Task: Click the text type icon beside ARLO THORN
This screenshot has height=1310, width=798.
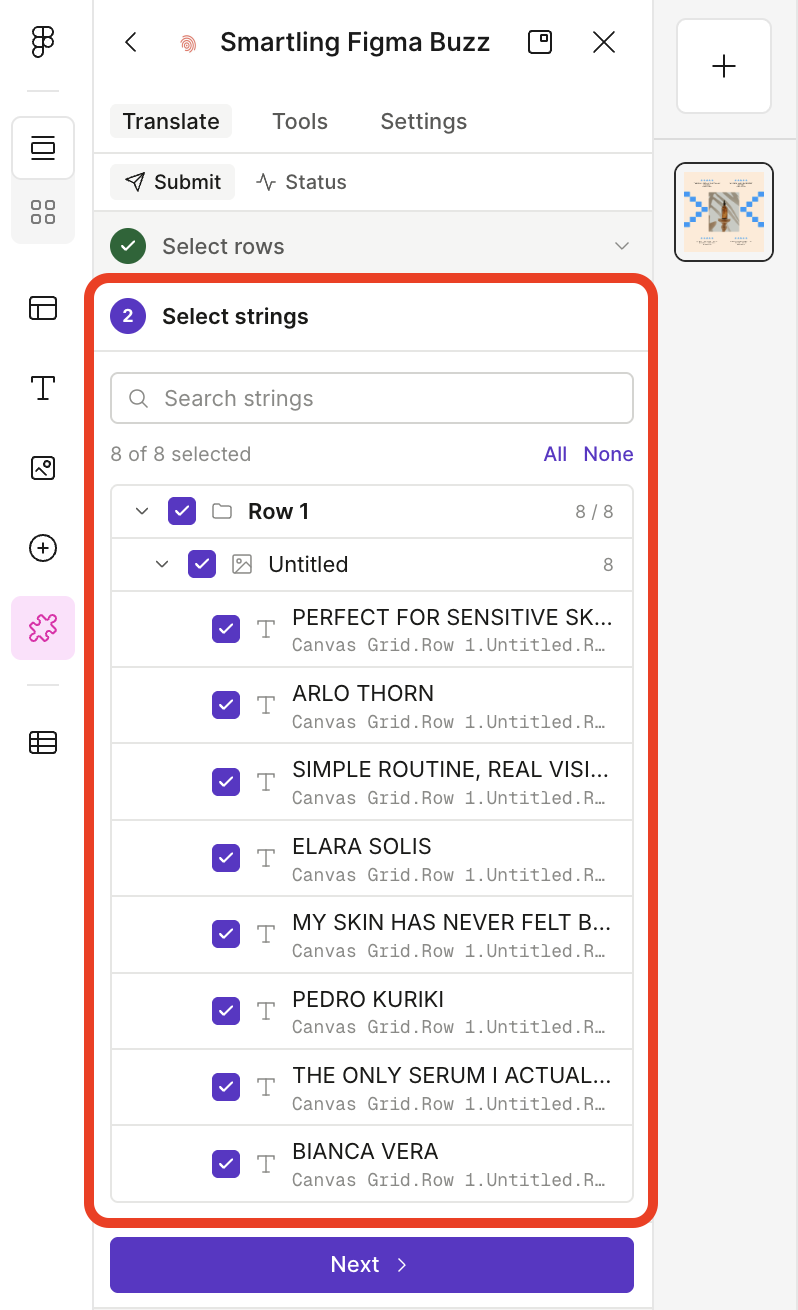Action: click(x=266, y=705)
